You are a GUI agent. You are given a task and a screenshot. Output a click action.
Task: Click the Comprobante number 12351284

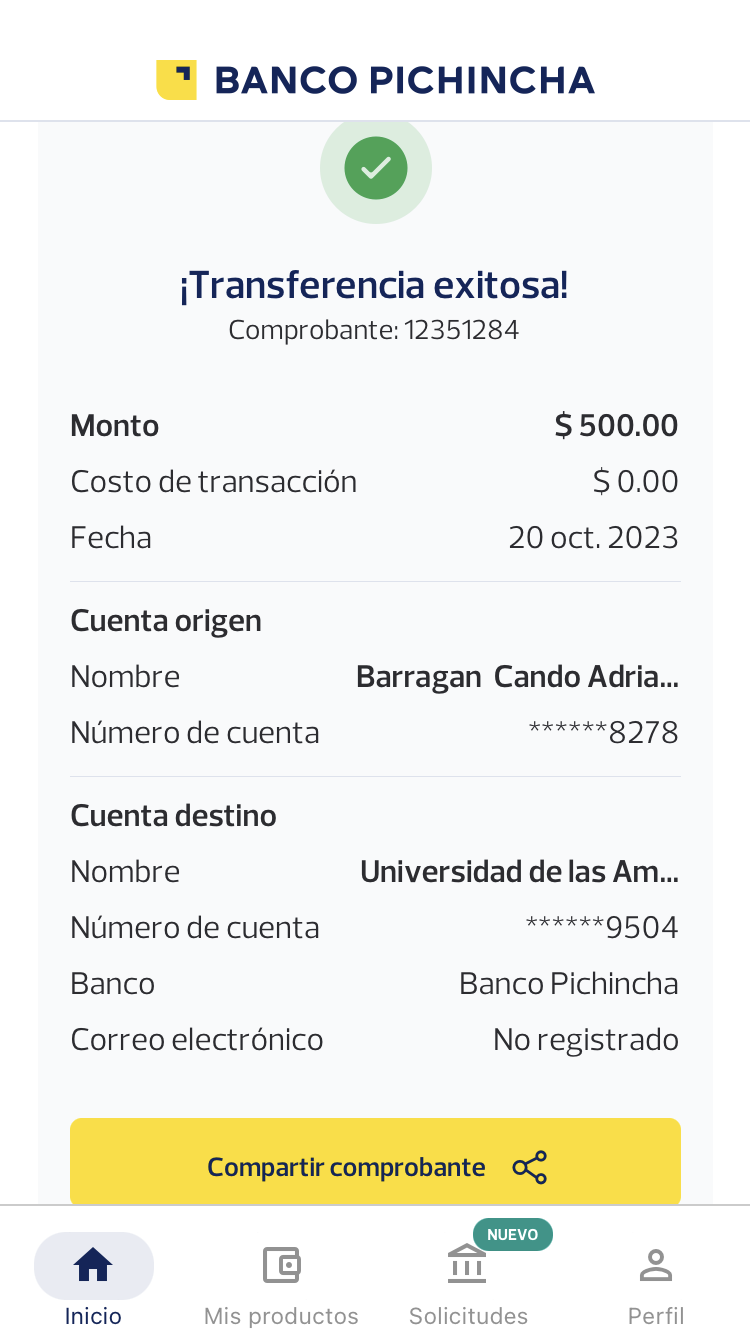pyautogui.click(x=461, y=330)
